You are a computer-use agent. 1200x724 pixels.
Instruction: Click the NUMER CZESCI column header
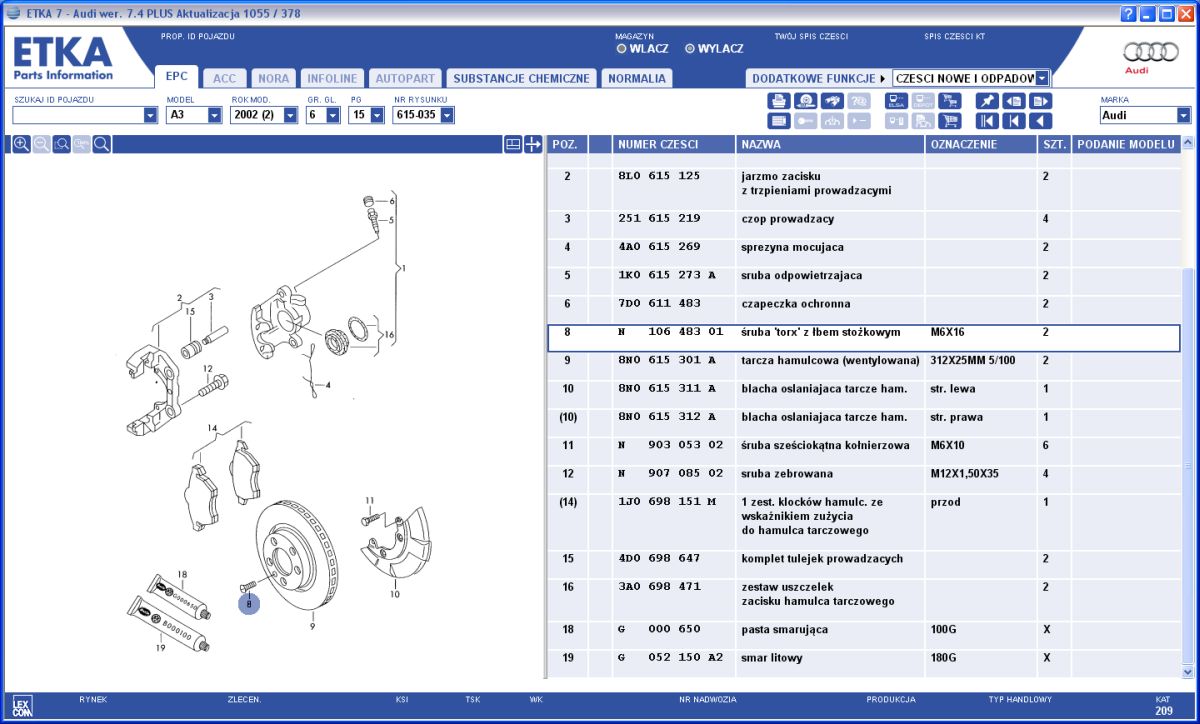tap(674, 144)
